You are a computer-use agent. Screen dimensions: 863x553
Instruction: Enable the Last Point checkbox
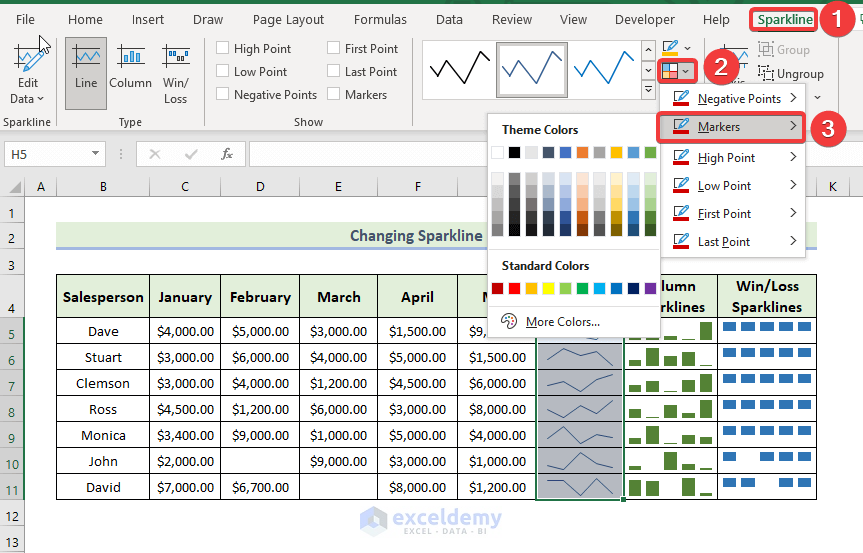333,72
